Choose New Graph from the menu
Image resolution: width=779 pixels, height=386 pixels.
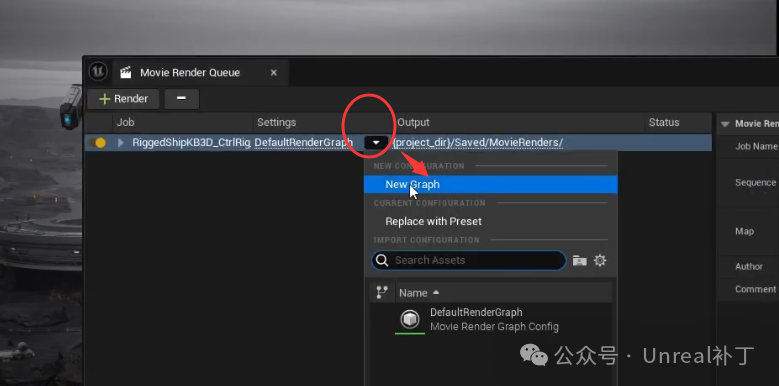[490, 184]
